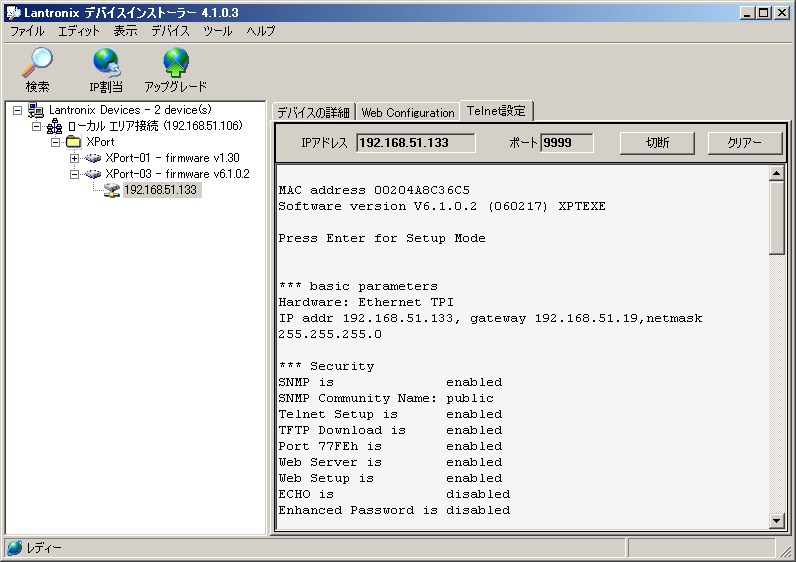Click the クリアー (Clear) button
The height and width of the screenshot is (562, 796).
[744, 143]
